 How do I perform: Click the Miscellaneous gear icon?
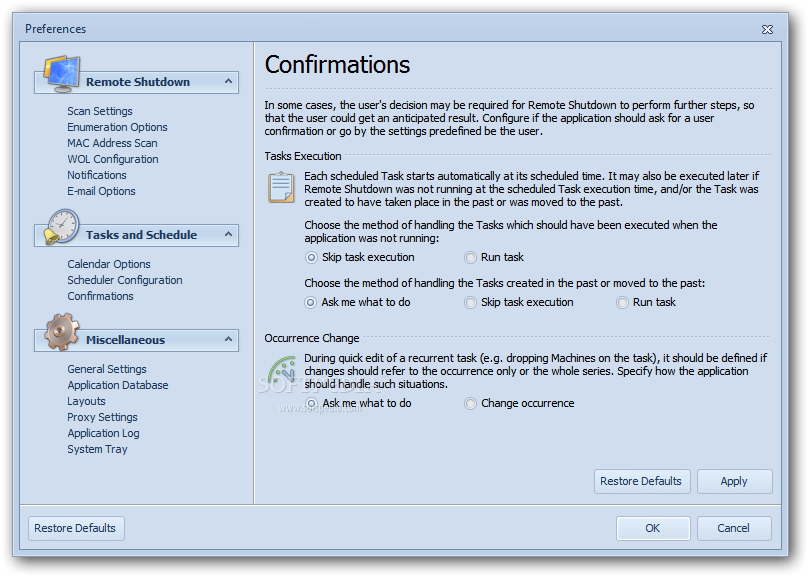click(62, 332)
